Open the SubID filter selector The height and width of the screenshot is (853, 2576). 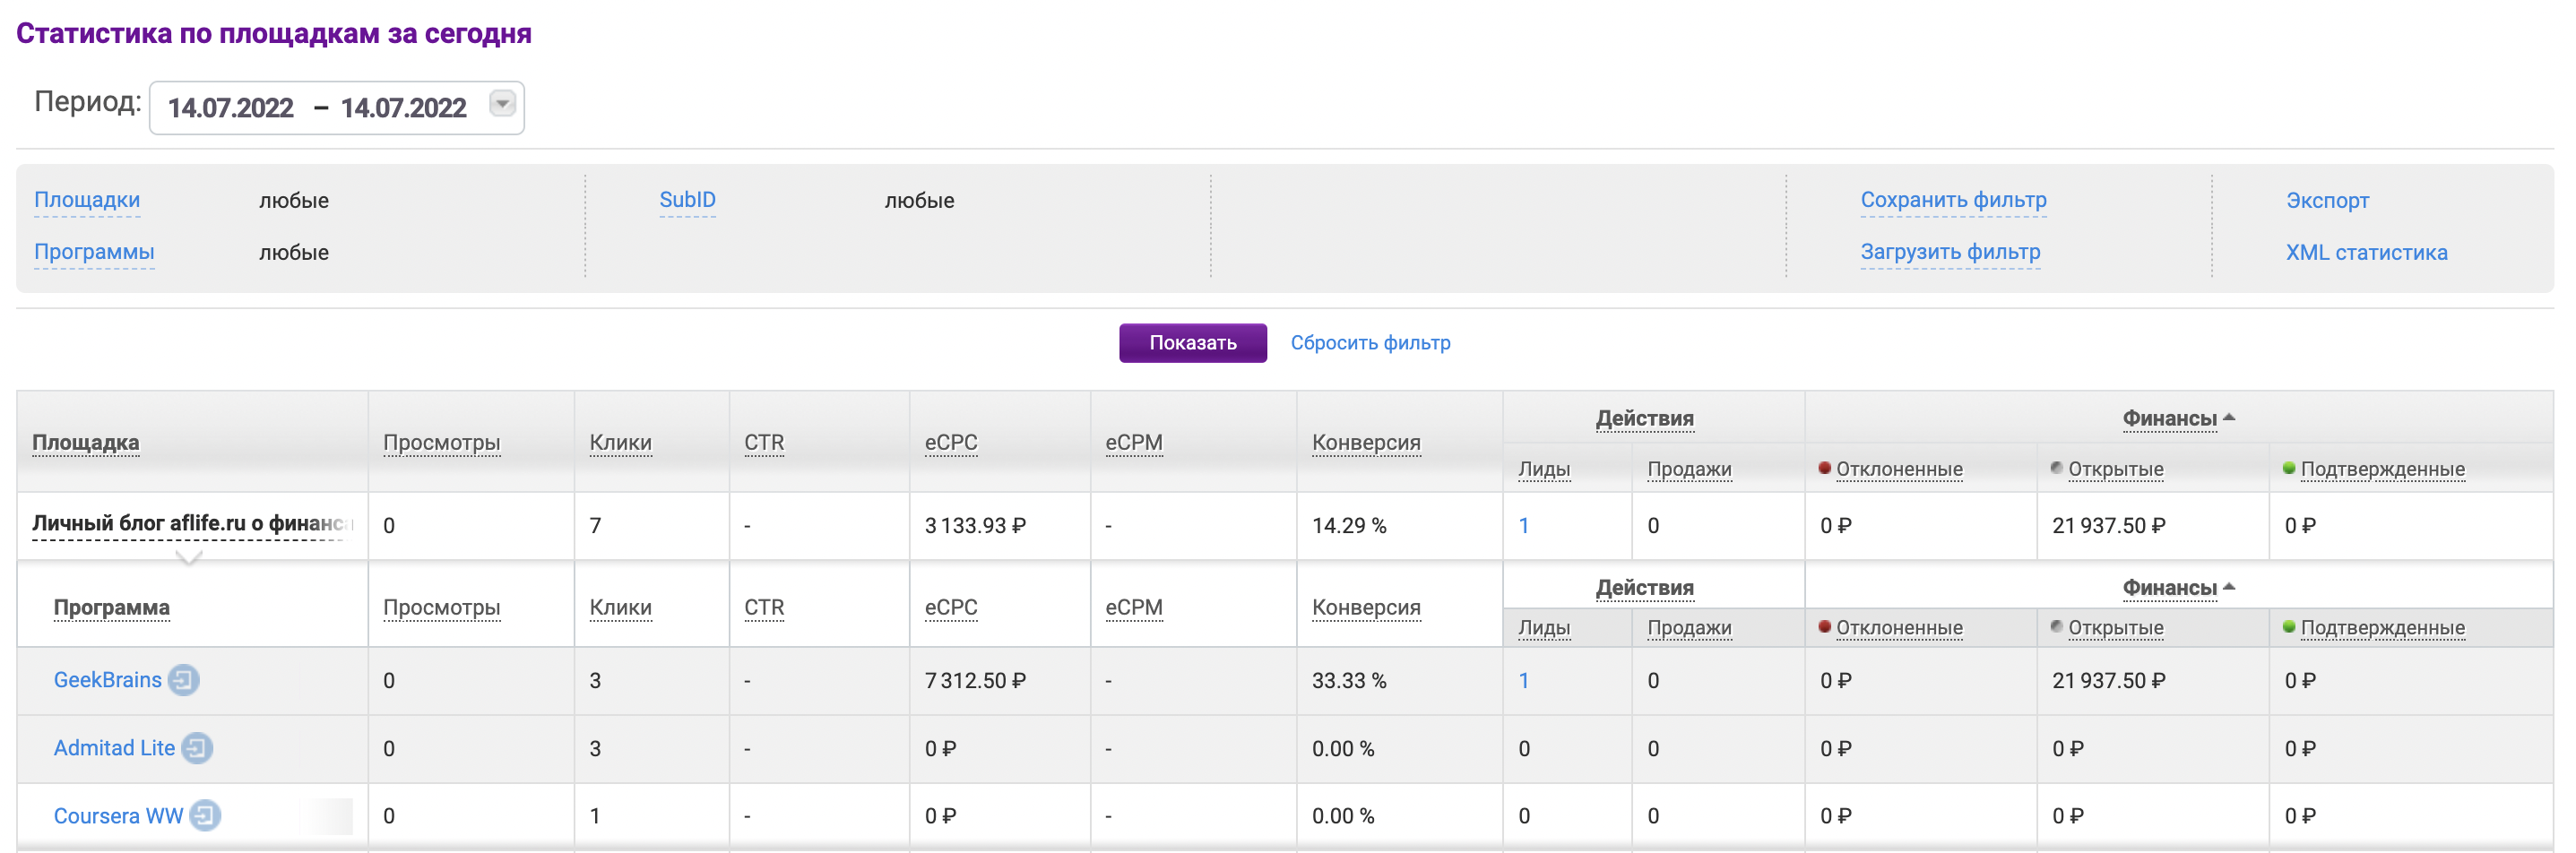coord(687,200)
